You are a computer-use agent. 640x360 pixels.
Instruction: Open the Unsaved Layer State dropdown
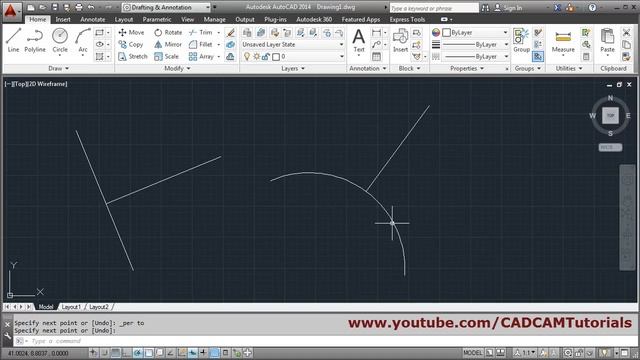coord(293,44)
